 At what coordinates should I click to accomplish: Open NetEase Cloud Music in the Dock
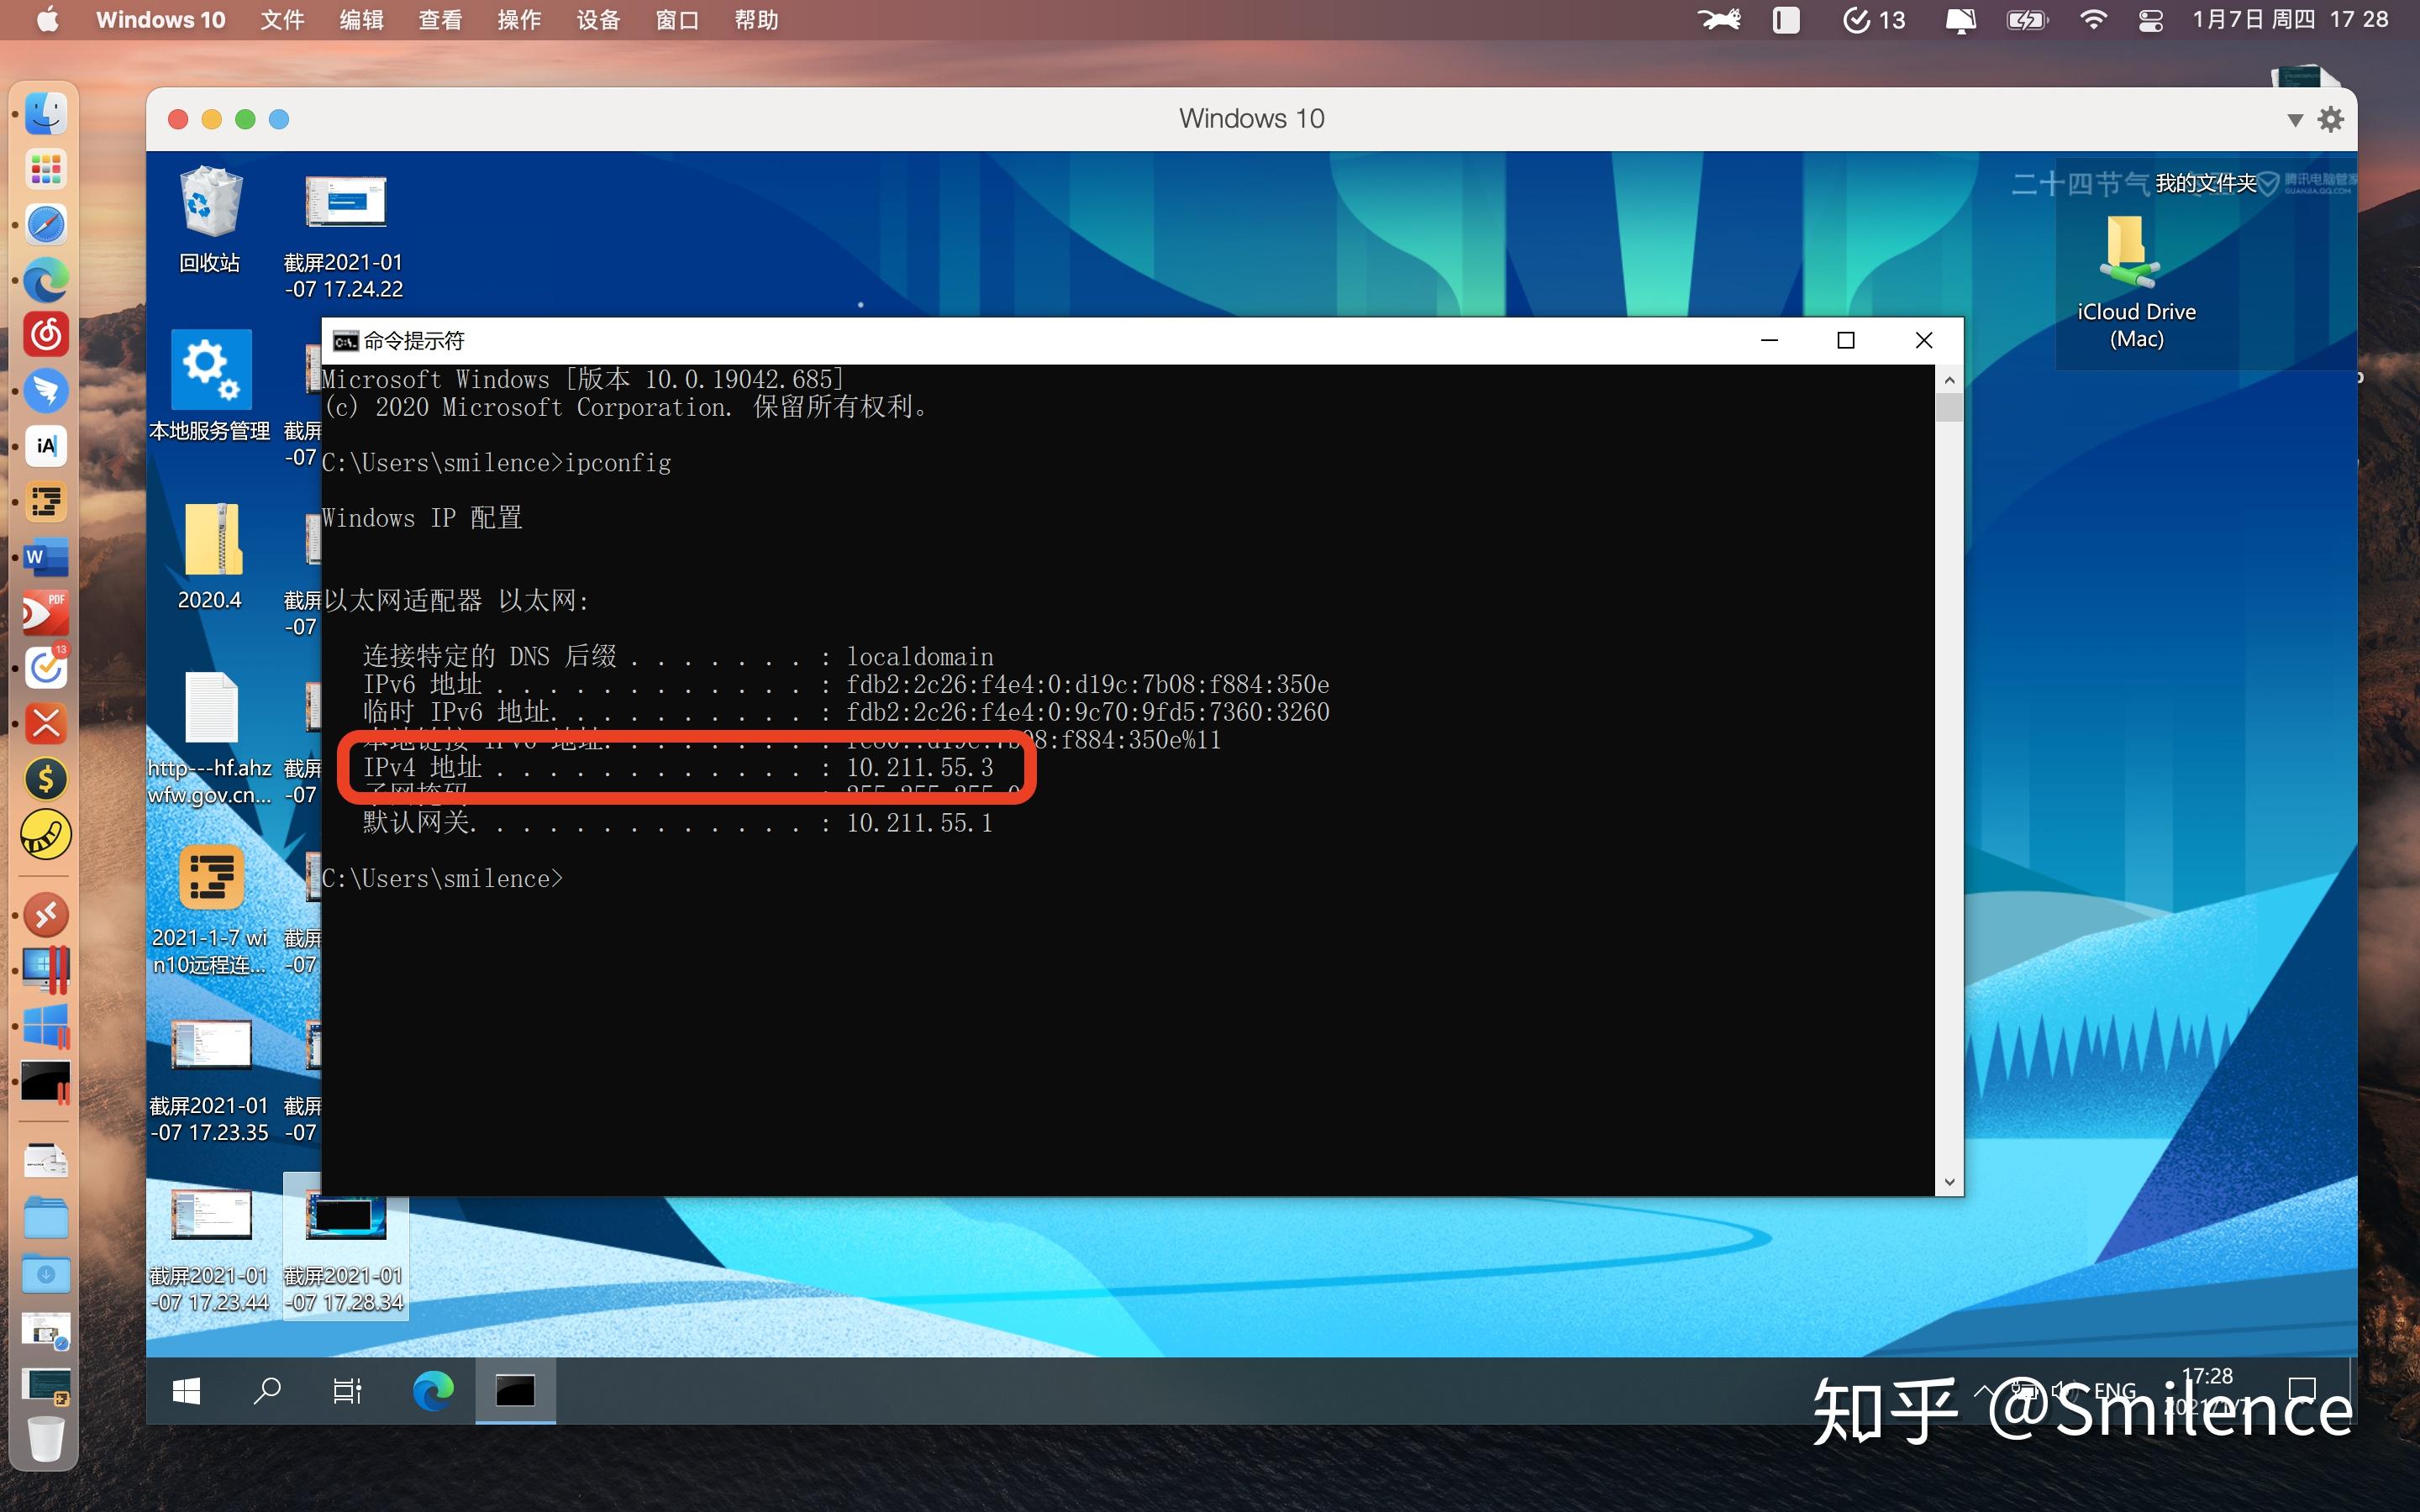coord(46,335)
